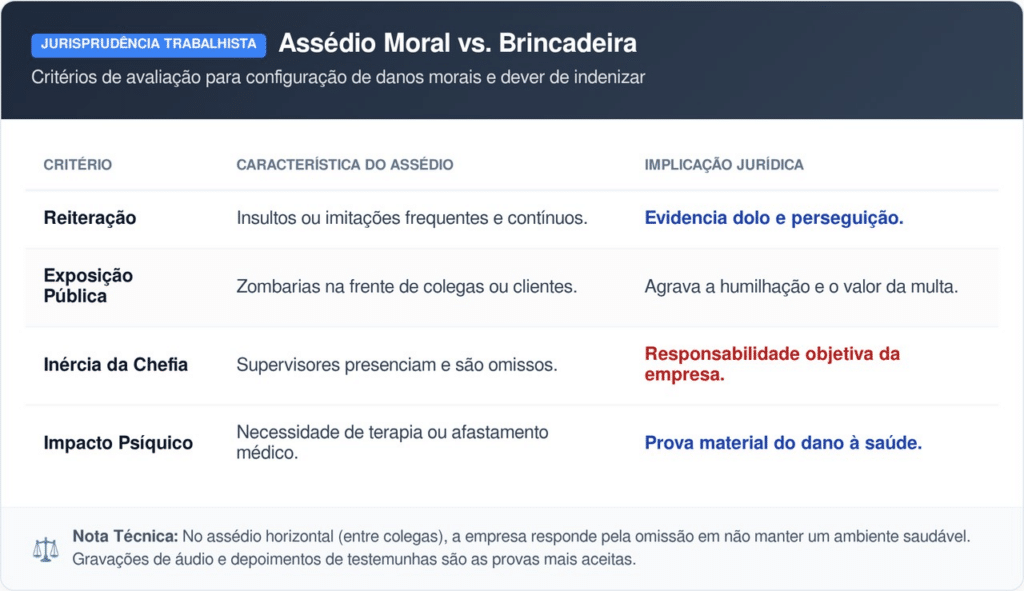Click the Impacto Psíquico row label
Viewport: 1024px width, 591px height.
(118, 443)
